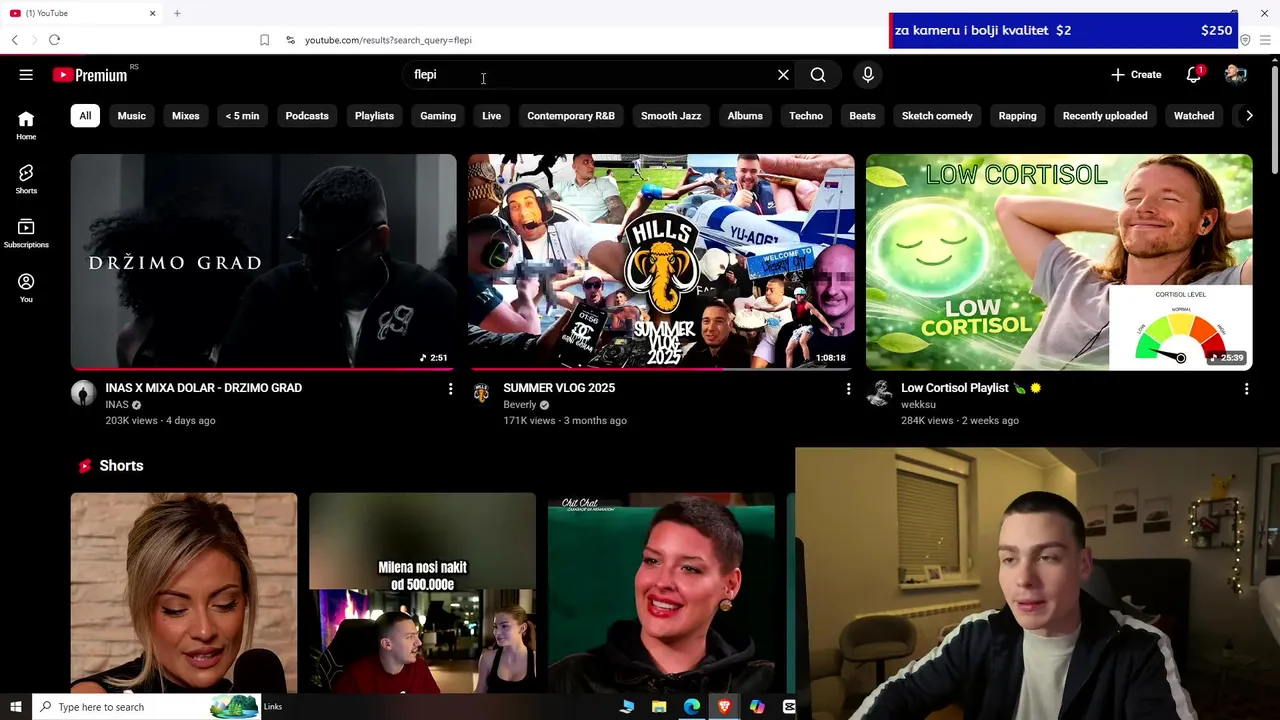Image resolution: width=1280 pixels, height=720 pixels.
Task: Click the magnifier search button
Action: (818, 75)
